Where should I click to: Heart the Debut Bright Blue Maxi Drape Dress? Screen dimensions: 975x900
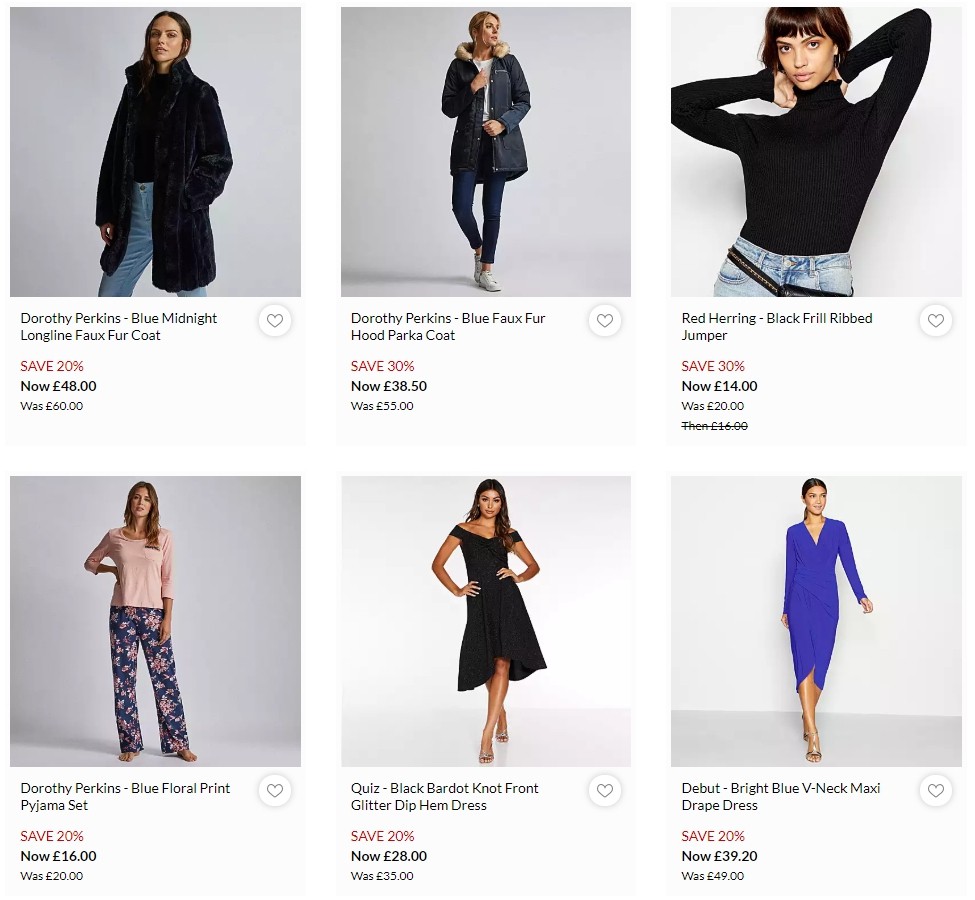point(935,791)
